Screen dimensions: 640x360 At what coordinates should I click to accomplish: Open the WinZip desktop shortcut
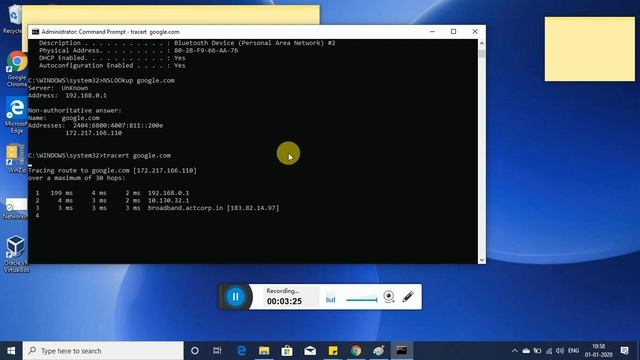16,158
